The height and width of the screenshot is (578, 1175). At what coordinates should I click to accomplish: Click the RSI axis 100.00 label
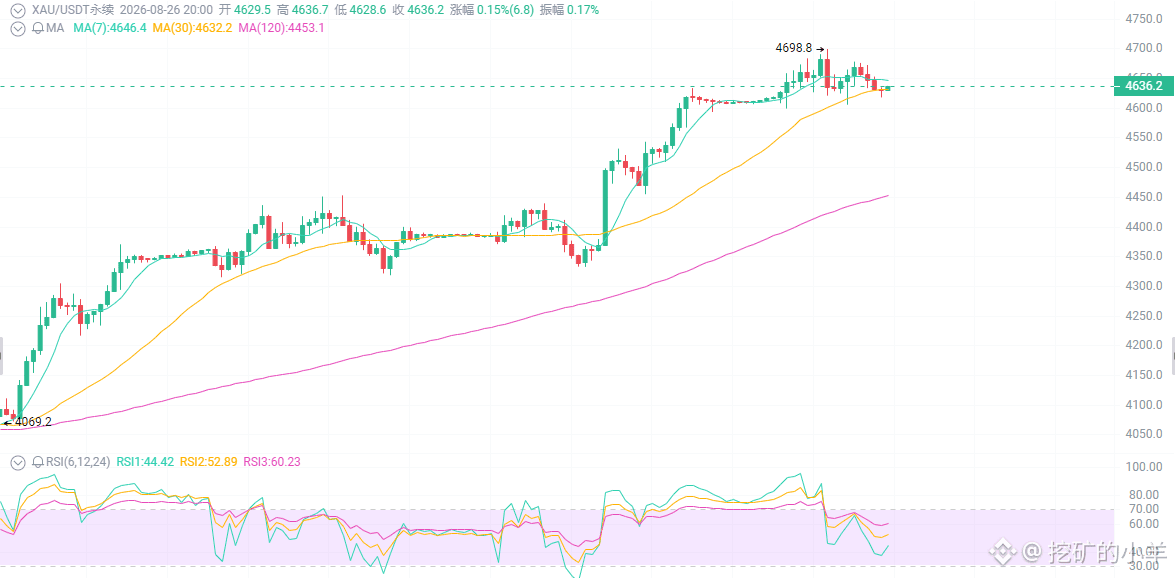[x=1143, y=466]
